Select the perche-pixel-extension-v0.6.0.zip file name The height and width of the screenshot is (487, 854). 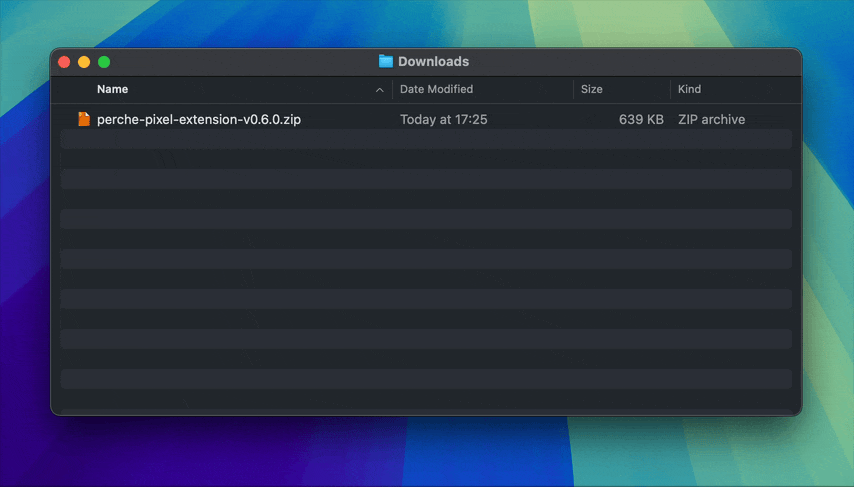pyautogui.click(x=198, y=119)
